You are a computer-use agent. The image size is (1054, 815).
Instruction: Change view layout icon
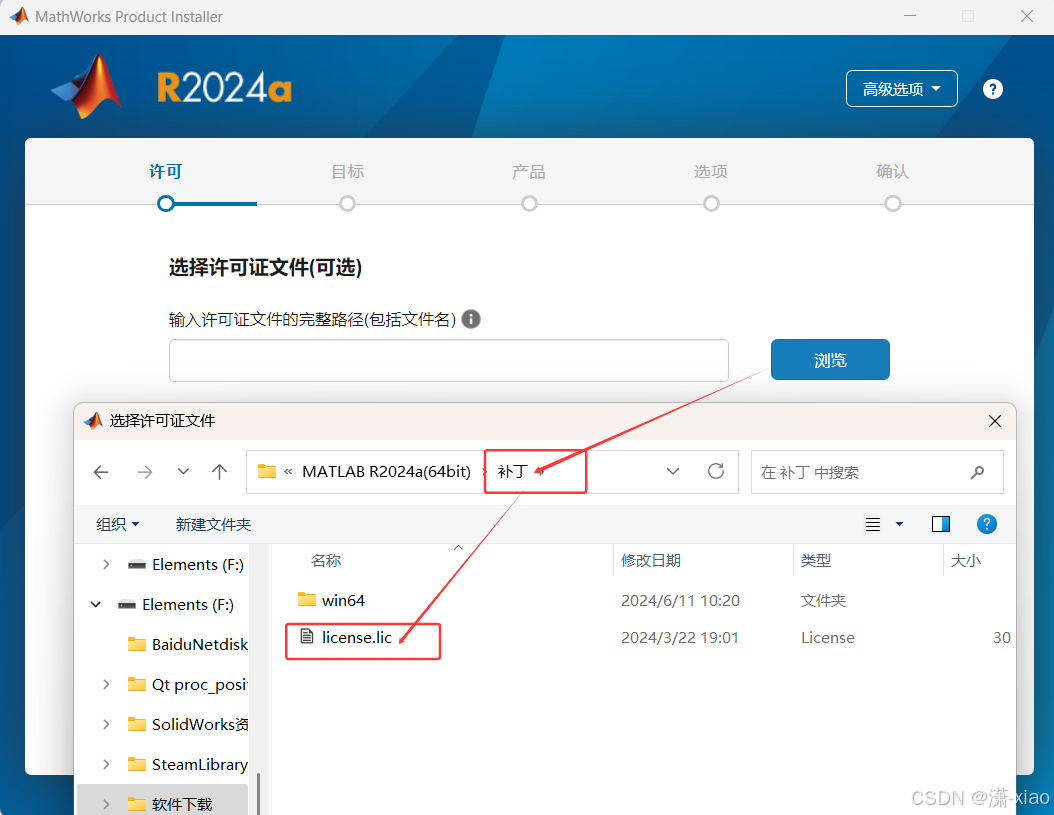tap(873, 525)
